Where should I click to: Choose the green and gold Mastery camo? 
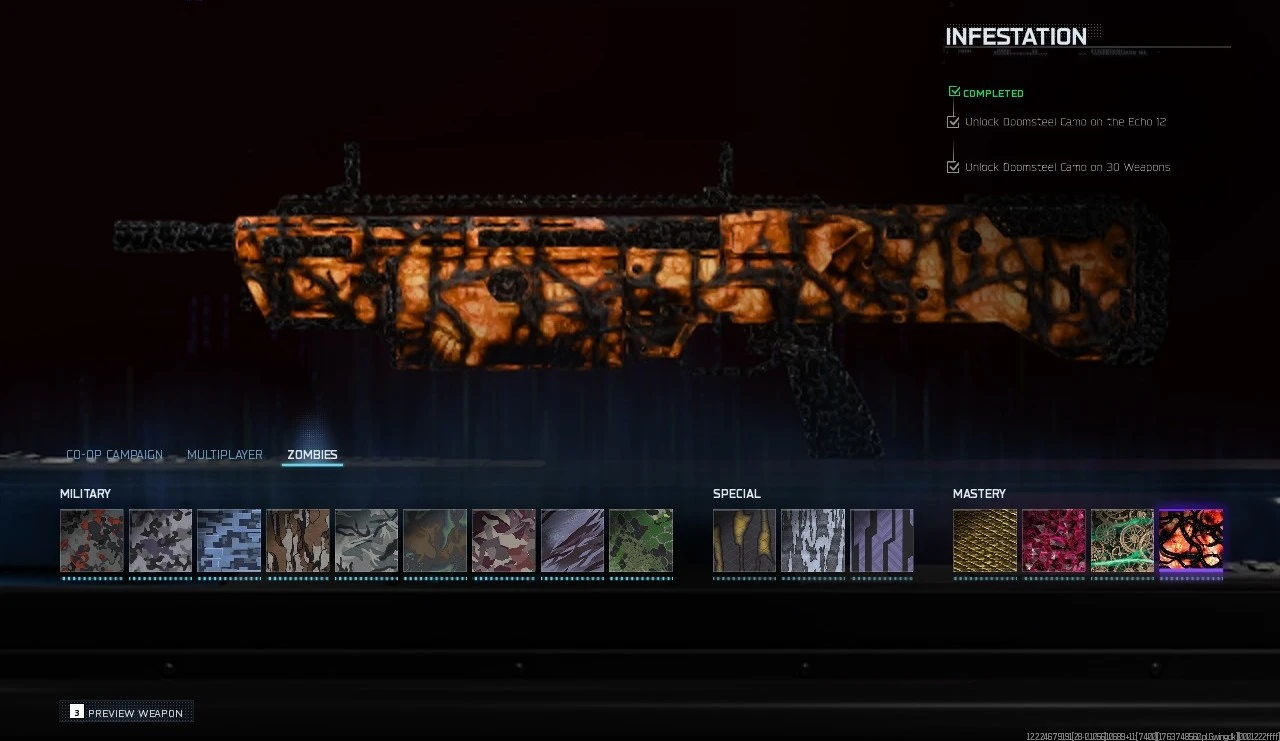pyautogui.click(x=1122, y=541)
